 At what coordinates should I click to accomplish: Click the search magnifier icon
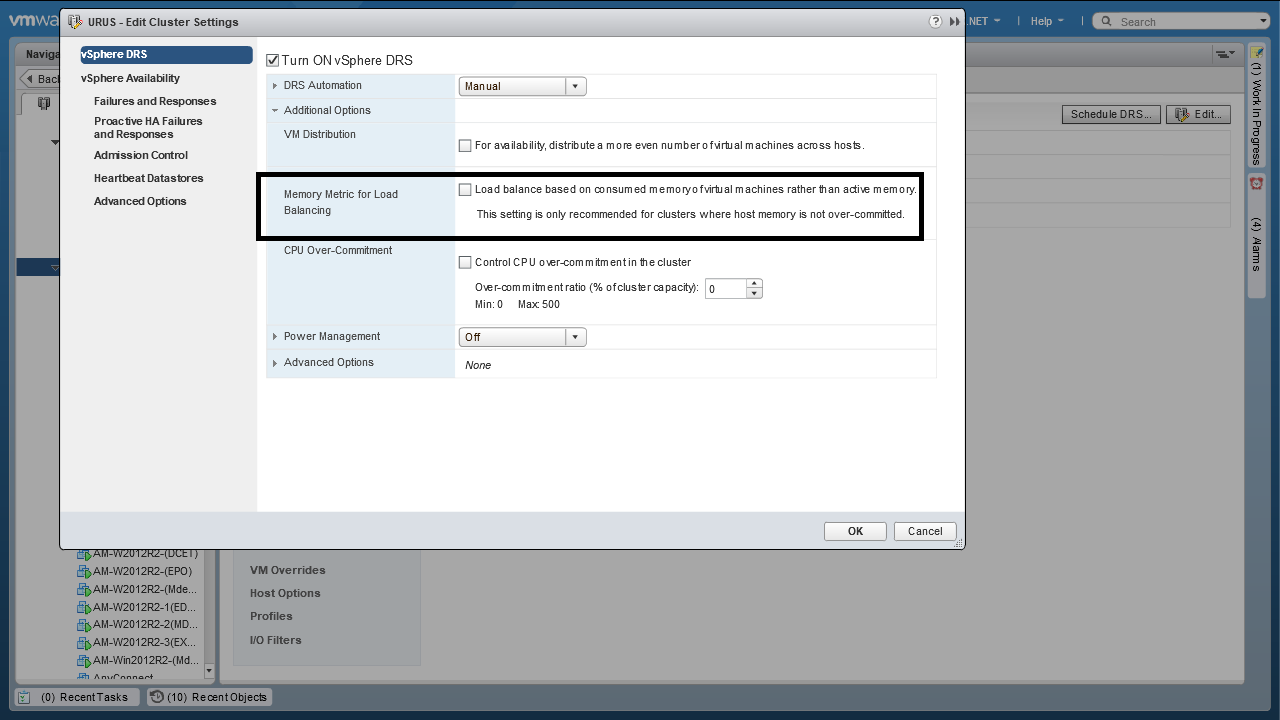[x=1106, y=21]
